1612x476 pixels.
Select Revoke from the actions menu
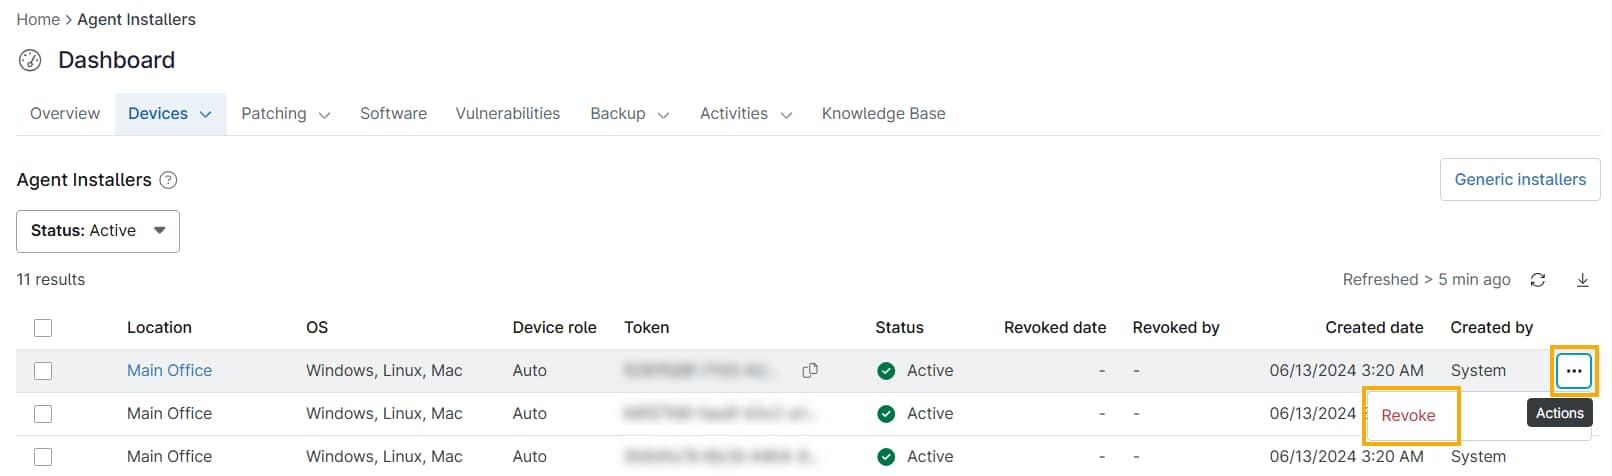1408,416
